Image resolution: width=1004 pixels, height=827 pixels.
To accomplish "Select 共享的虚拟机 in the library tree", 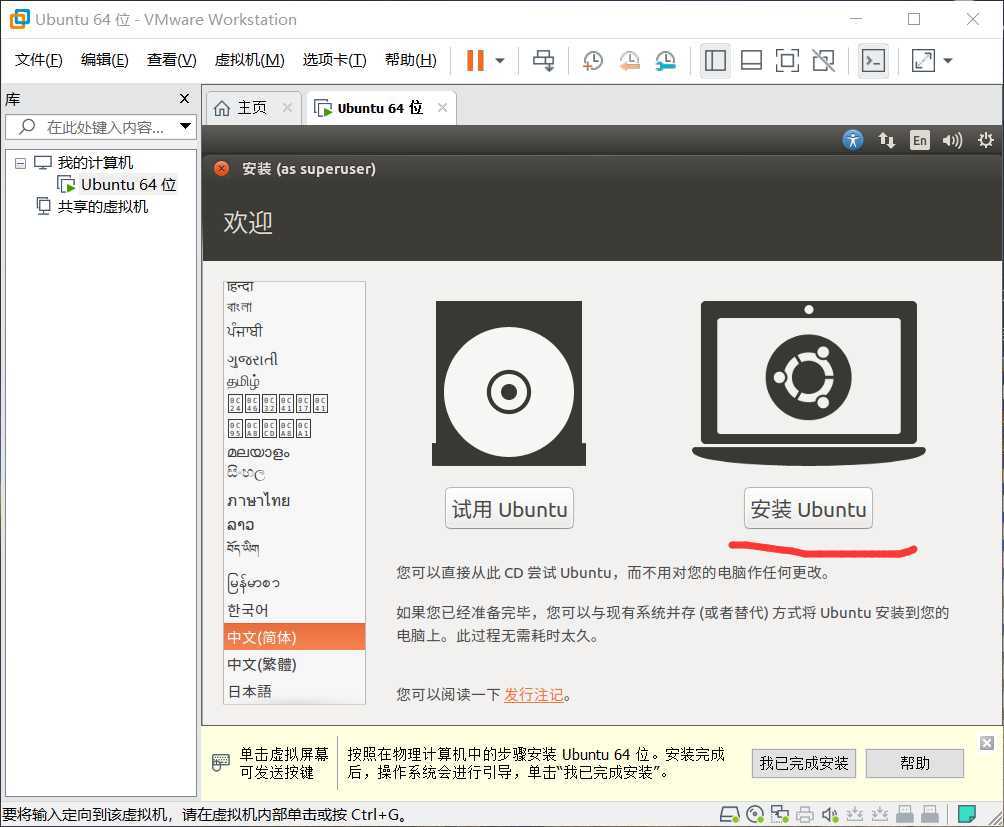I will pos(102,207).
